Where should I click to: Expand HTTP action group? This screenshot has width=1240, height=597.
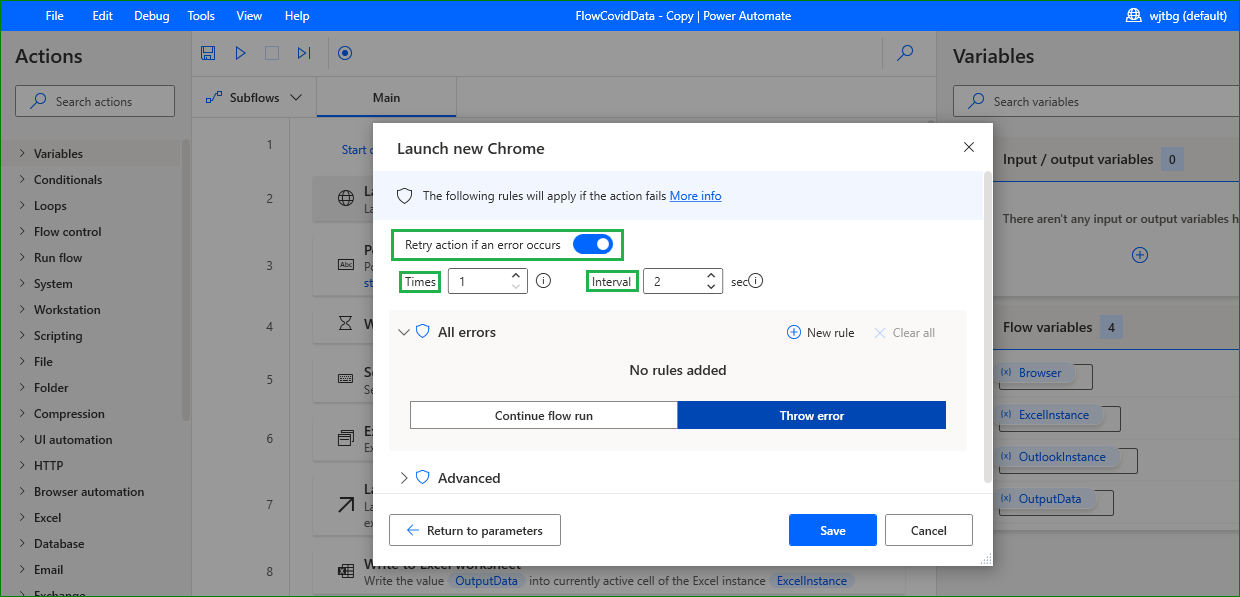pos(22,466)
